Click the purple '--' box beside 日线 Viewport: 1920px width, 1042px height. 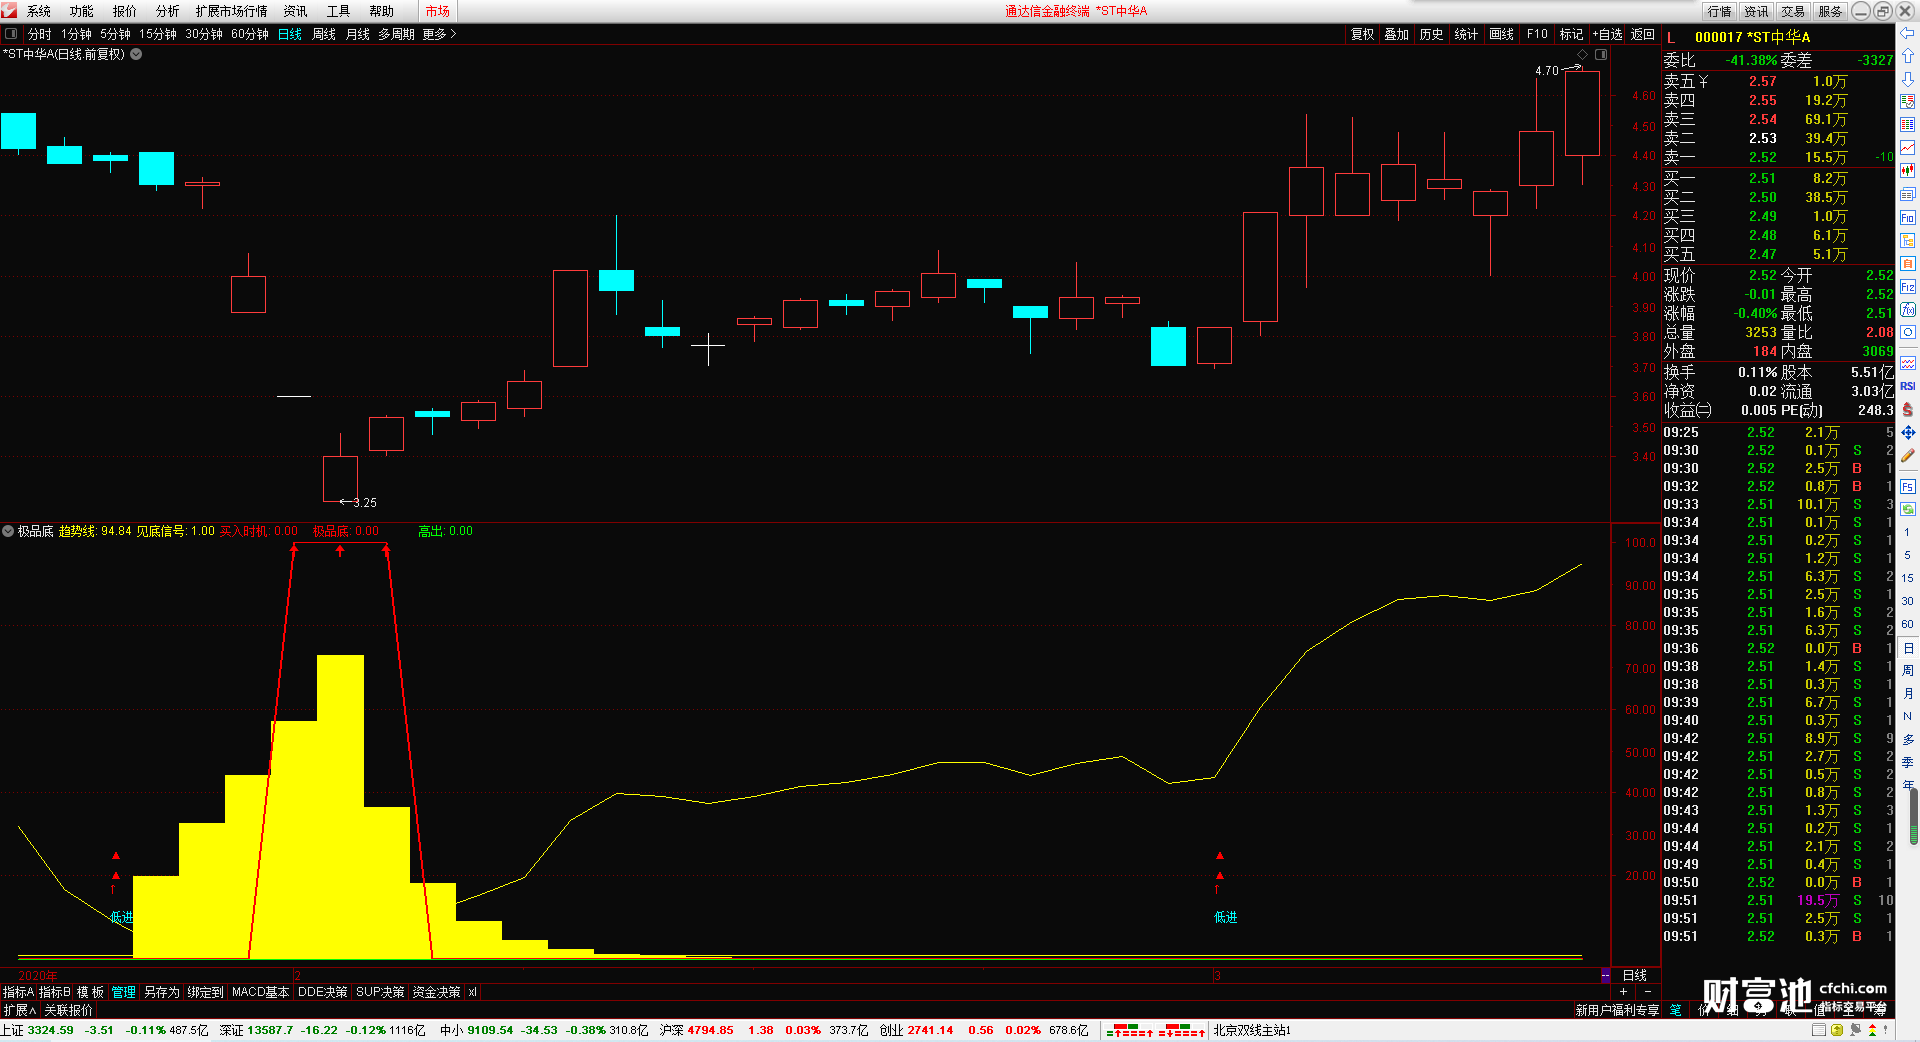point(1606,975)
